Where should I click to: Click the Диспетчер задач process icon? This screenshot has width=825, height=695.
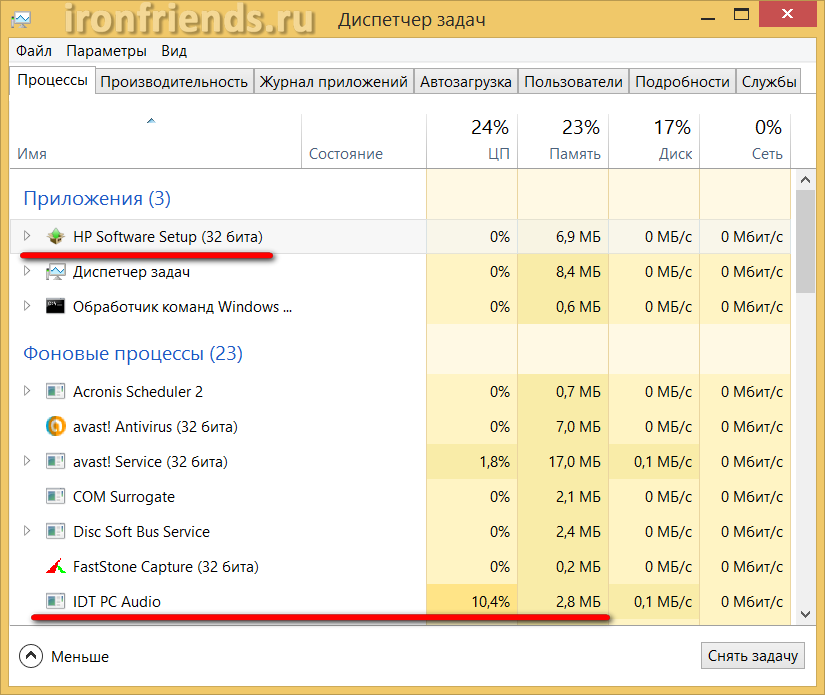point(56,272)
